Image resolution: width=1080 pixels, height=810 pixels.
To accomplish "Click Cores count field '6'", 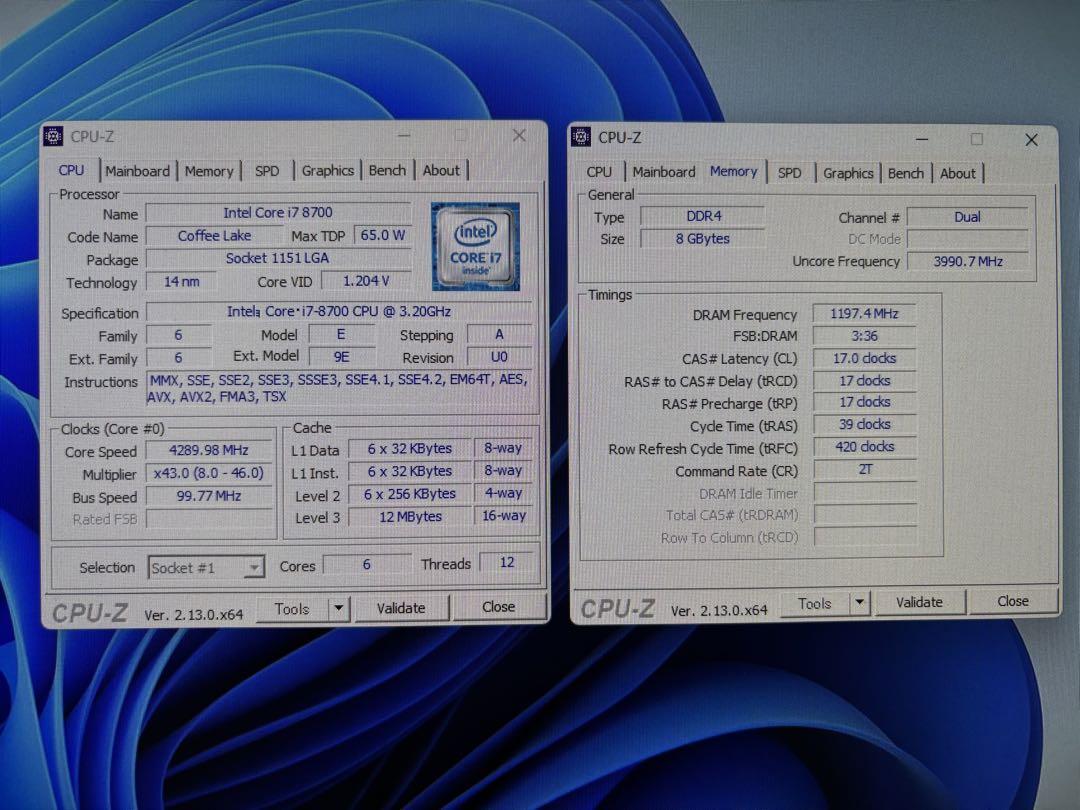I will [x=366, y=564].
